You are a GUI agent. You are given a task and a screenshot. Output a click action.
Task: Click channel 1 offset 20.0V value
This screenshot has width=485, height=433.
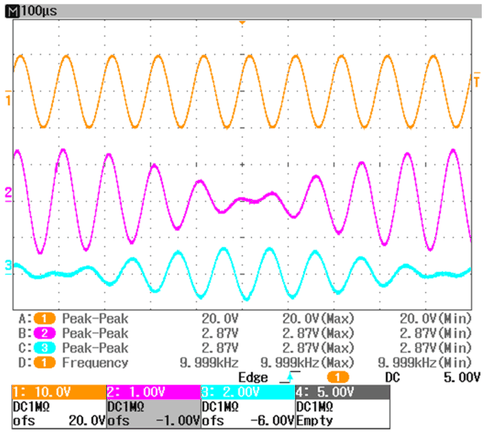coord(87,421)
